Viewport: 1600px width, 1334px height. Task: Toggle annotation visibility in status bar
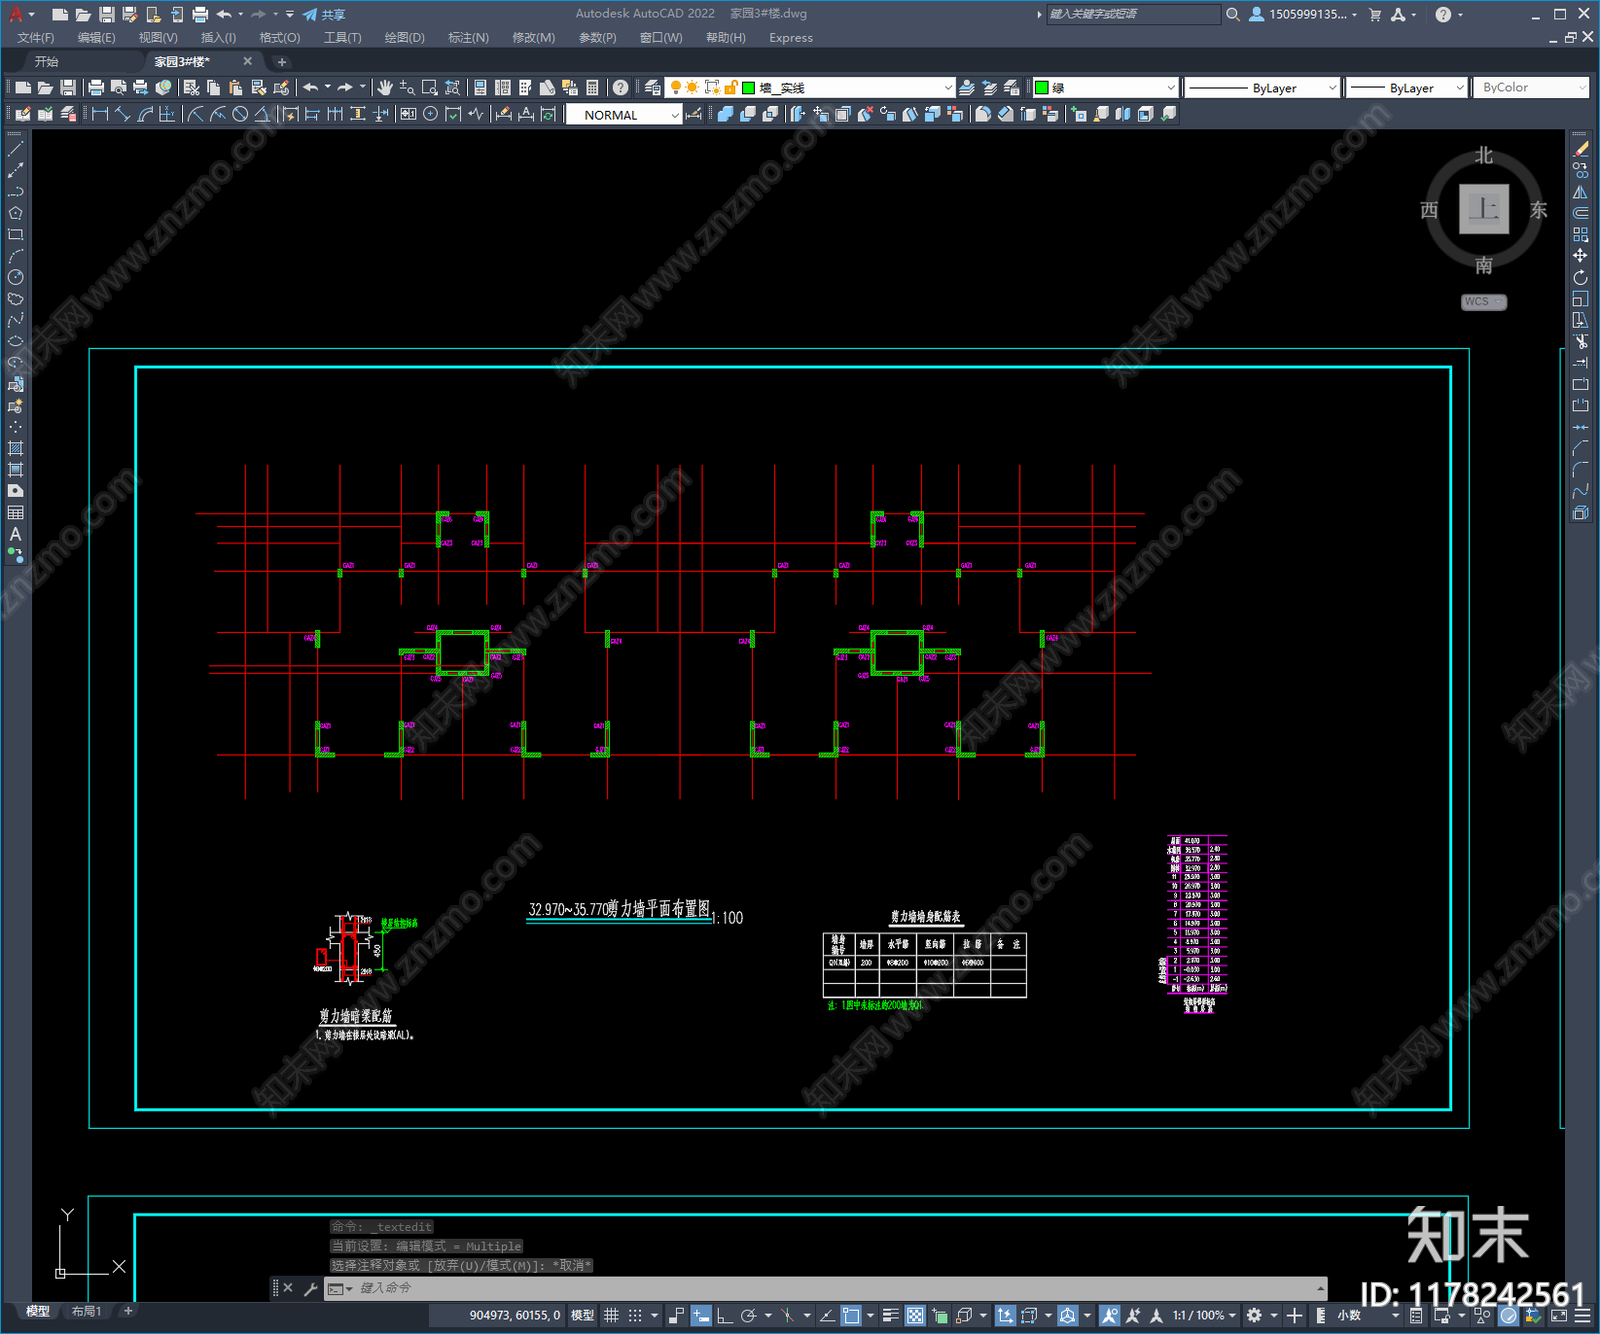1109,1315
